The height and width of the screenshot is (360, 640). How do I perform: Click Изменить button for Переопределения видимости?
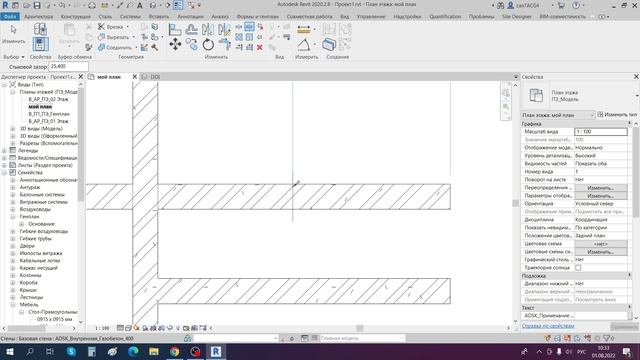coord(600,188)
